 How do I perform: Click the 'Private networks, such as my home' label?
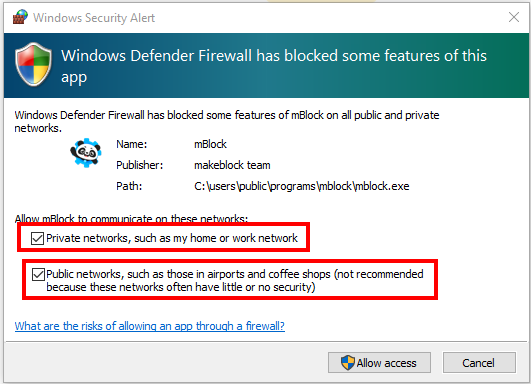[x=172, y=238]
